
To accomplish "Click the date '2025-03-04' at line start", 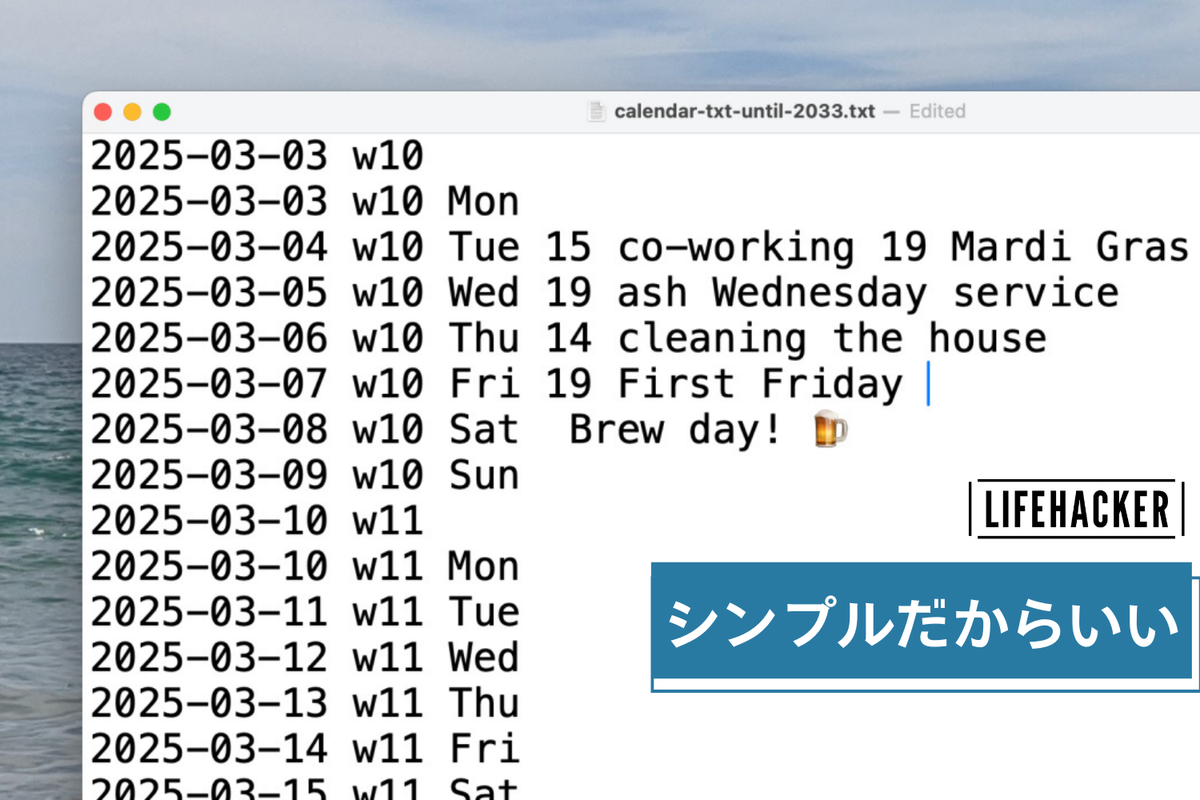I will point(209,247).
